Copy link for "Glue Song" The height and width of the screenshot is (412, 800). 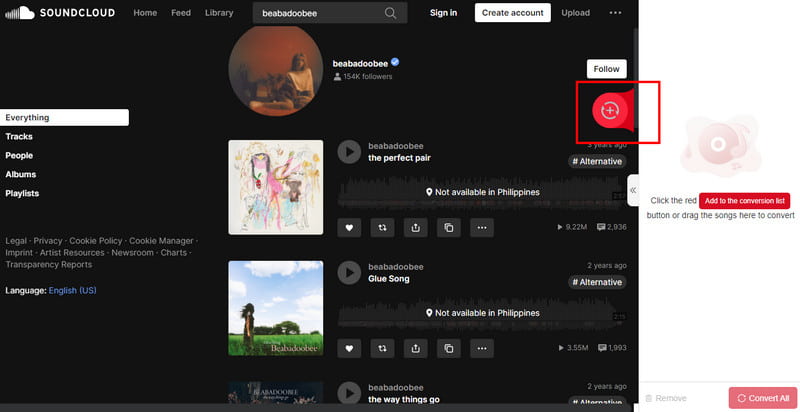pos(449,349)
